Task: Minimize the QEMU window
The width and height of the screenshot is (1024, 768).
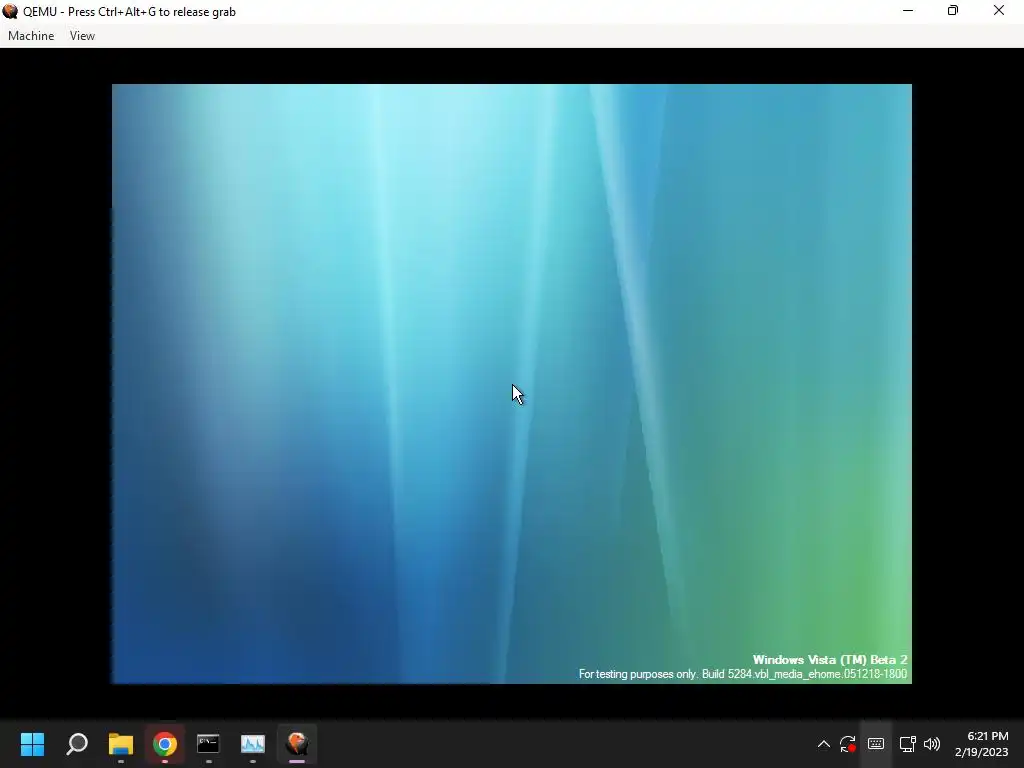Action: (908, 11)
